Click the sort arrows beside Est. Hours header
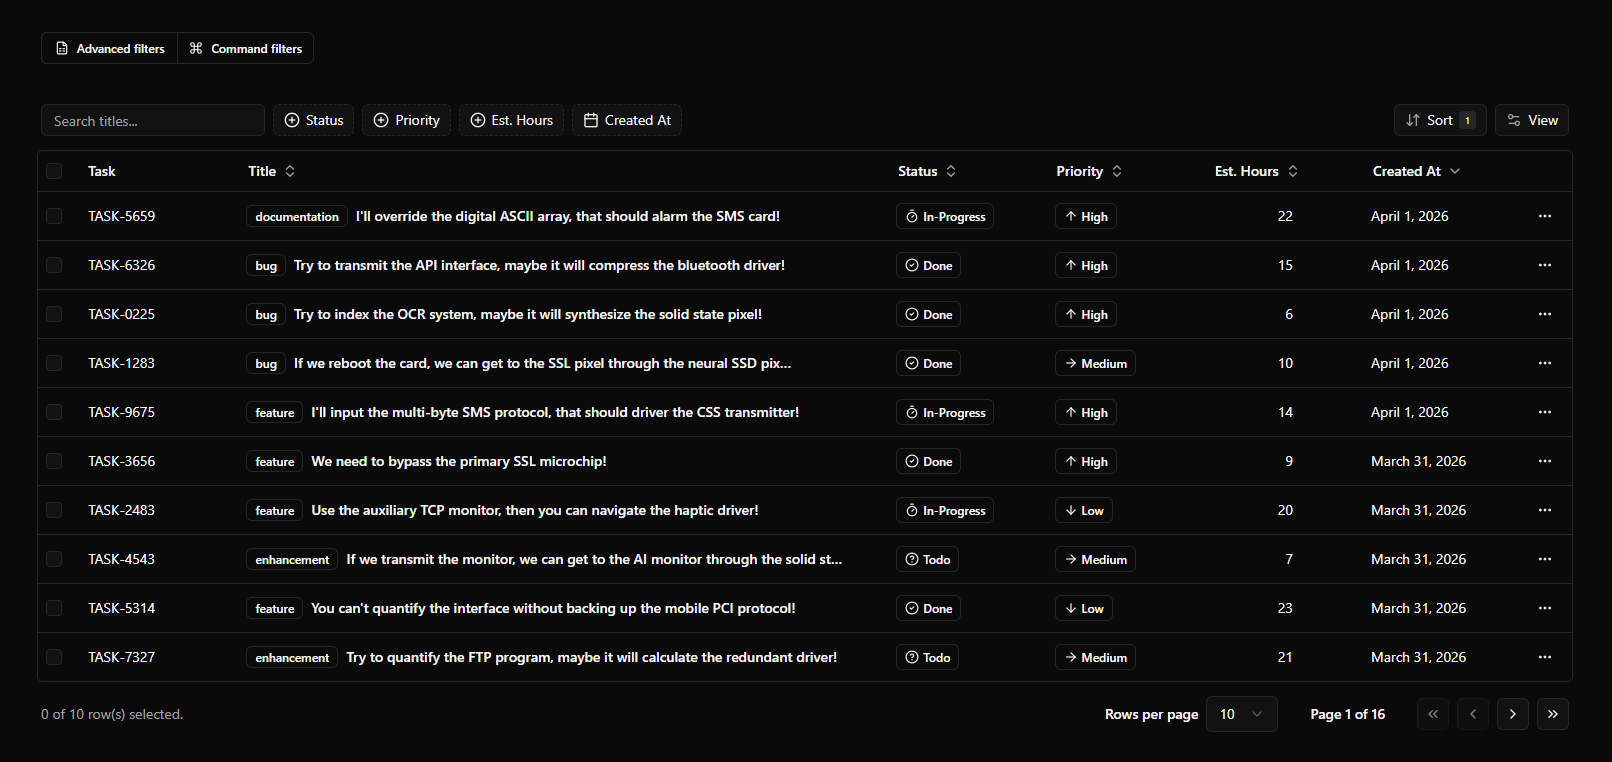This screenshot has width=1612, height=762. pos(1293,171)
